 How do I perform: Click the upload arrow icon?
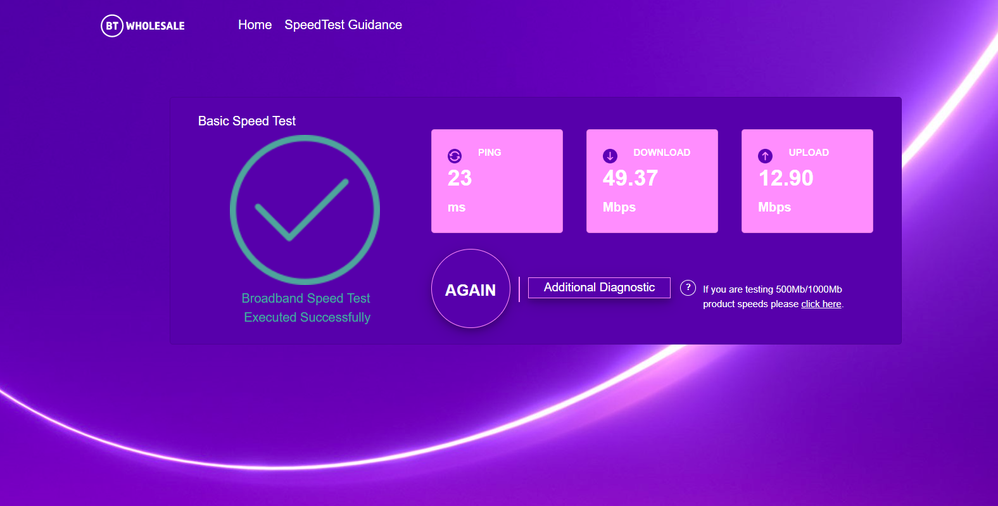coord(765,156)
